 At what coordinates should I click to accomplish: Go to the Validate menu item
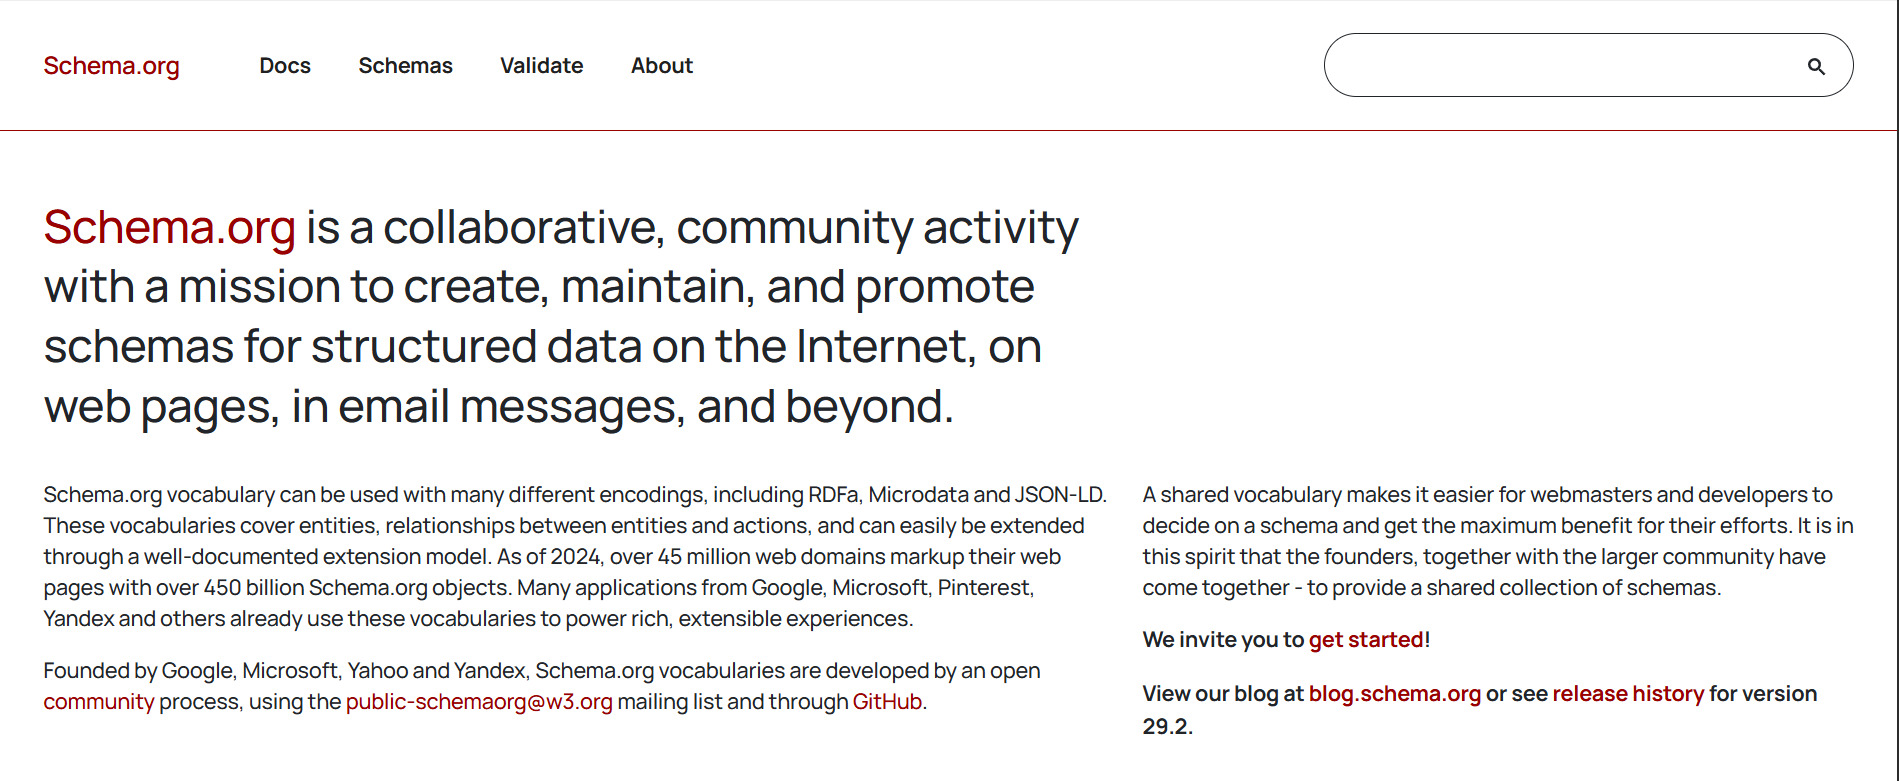542,66
